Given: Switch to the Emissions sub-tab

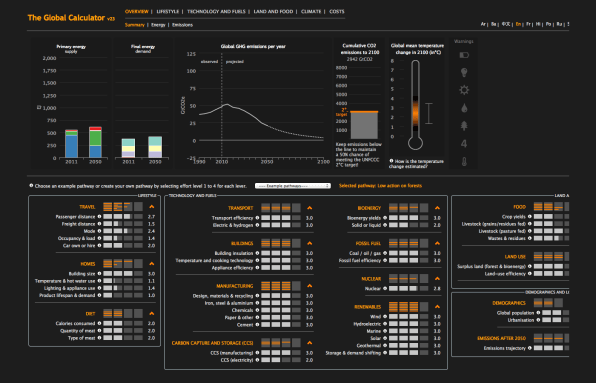Looking at the screenshot, I should click(x=182, y=25).
